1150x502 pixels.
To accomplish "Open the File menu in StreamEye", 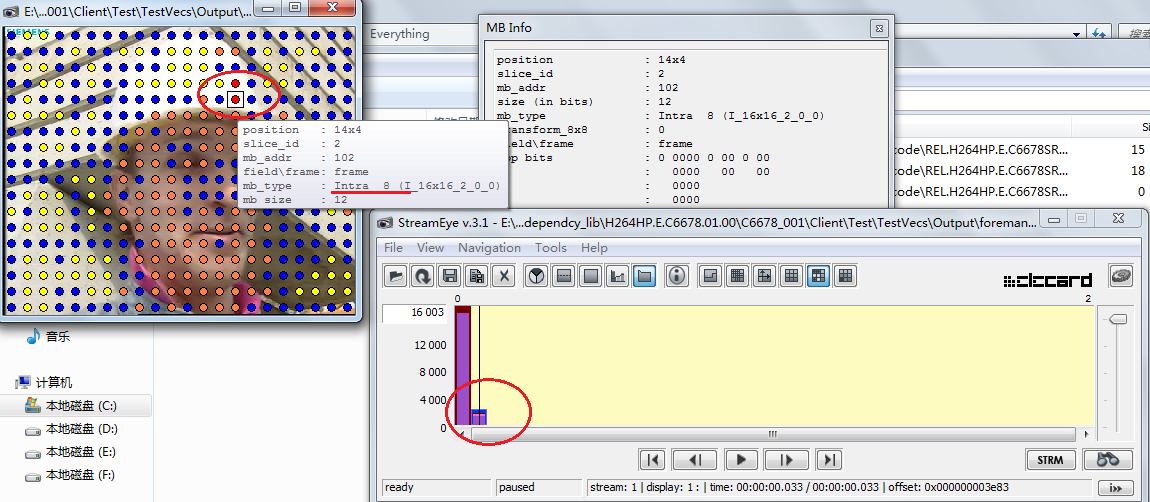I will point(394,247).
